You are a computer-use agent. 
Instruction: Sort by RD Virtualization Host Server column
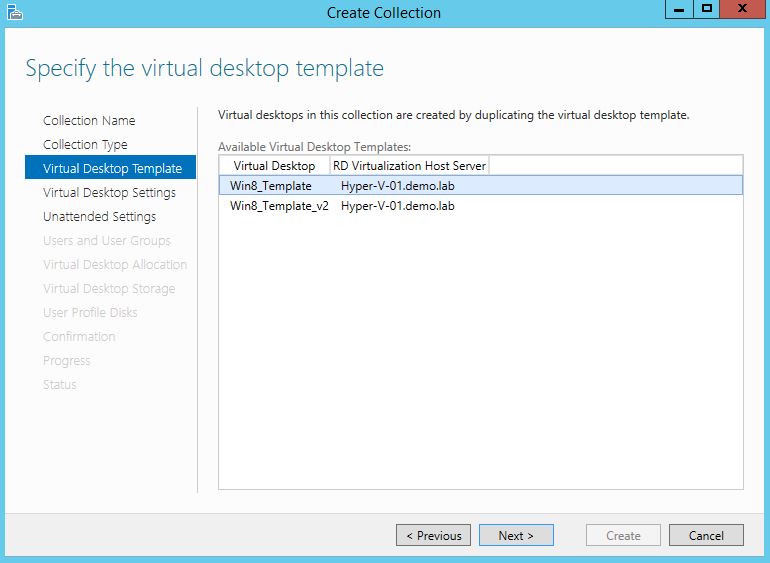click(x=409, y=166)
